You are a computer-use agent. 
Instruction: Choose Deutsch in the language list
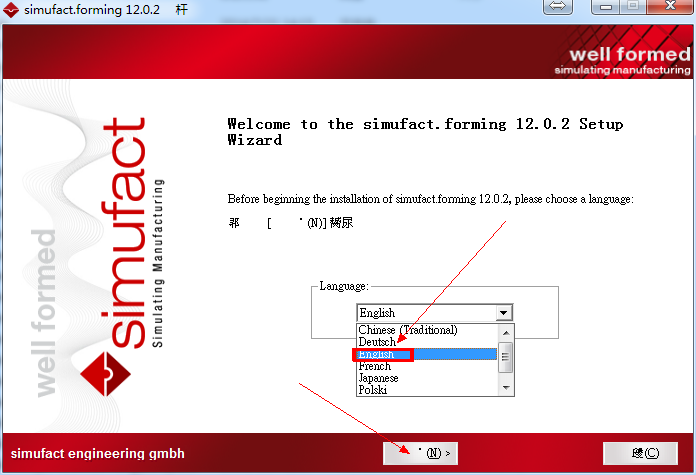click(x=427, y=342)
